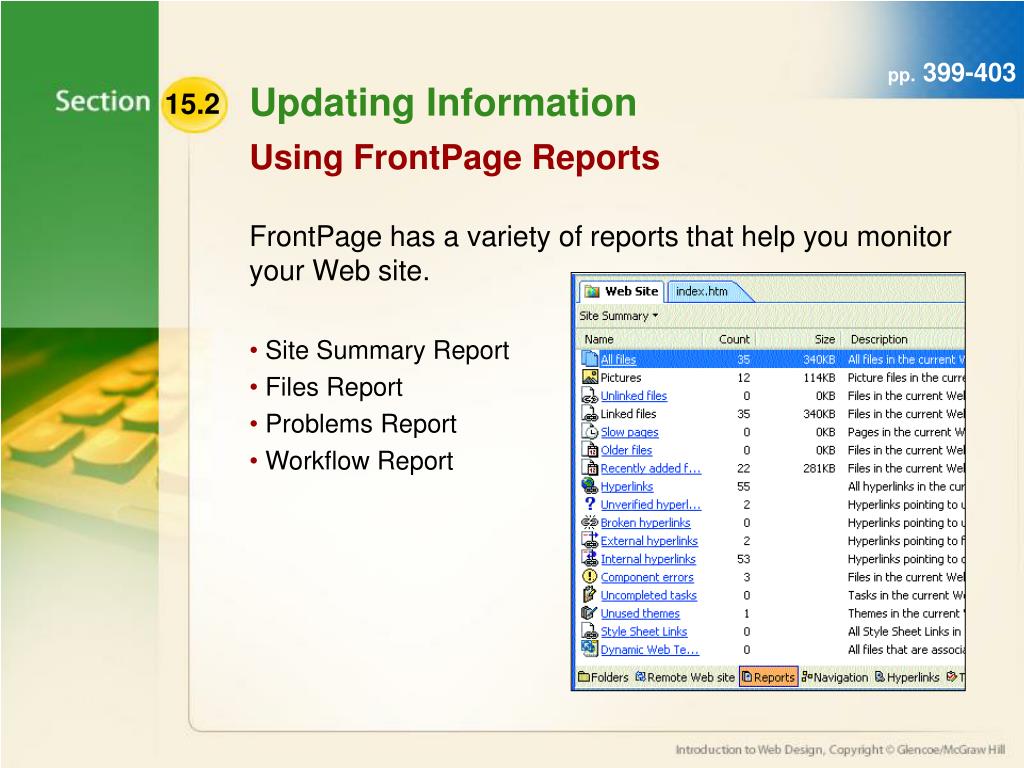Click the count 55 in the Hyperlinks row
Screen dimensions: 1024x768
[x=743, y=487]
